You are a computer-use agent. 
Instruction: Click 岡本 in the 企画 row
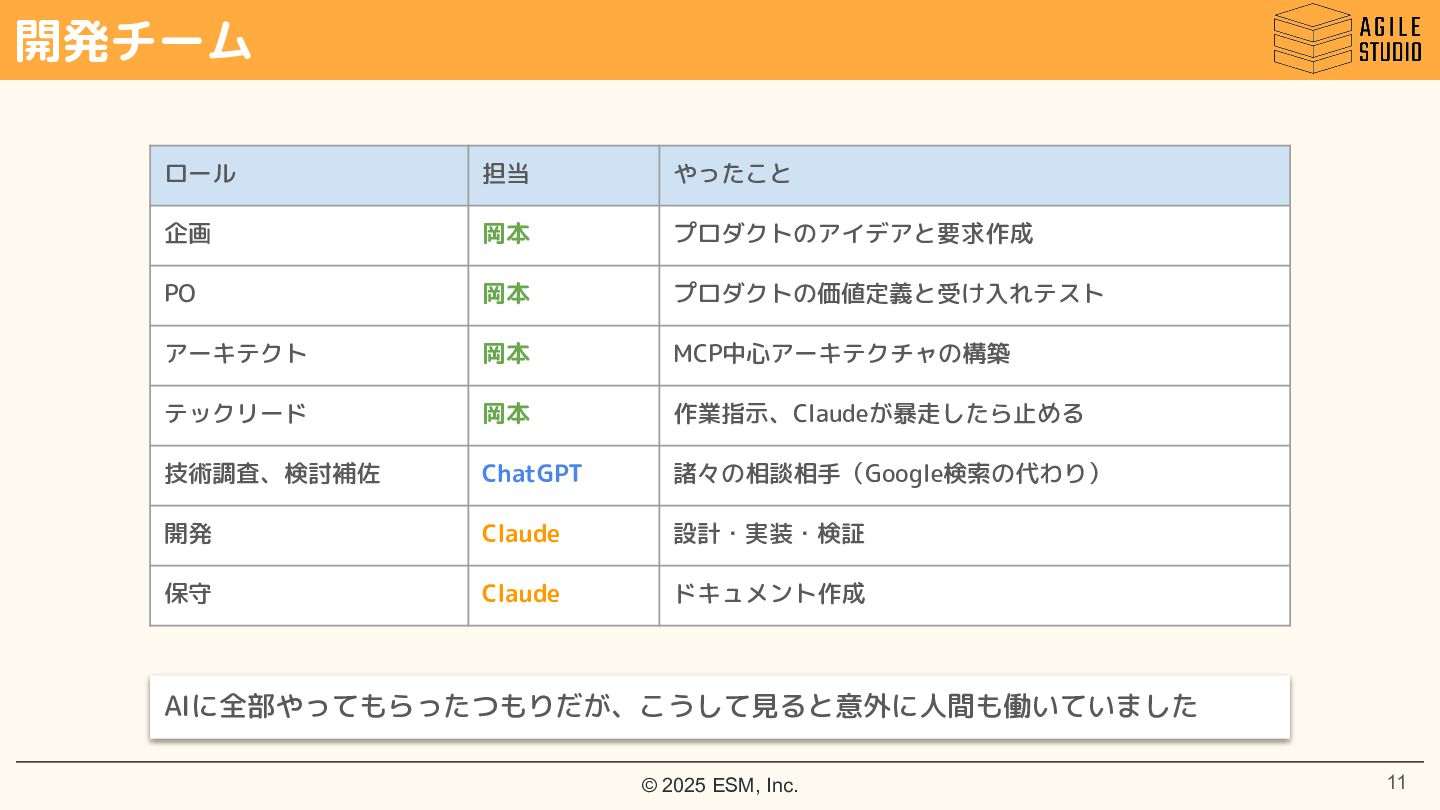click(x=506, y=234)
